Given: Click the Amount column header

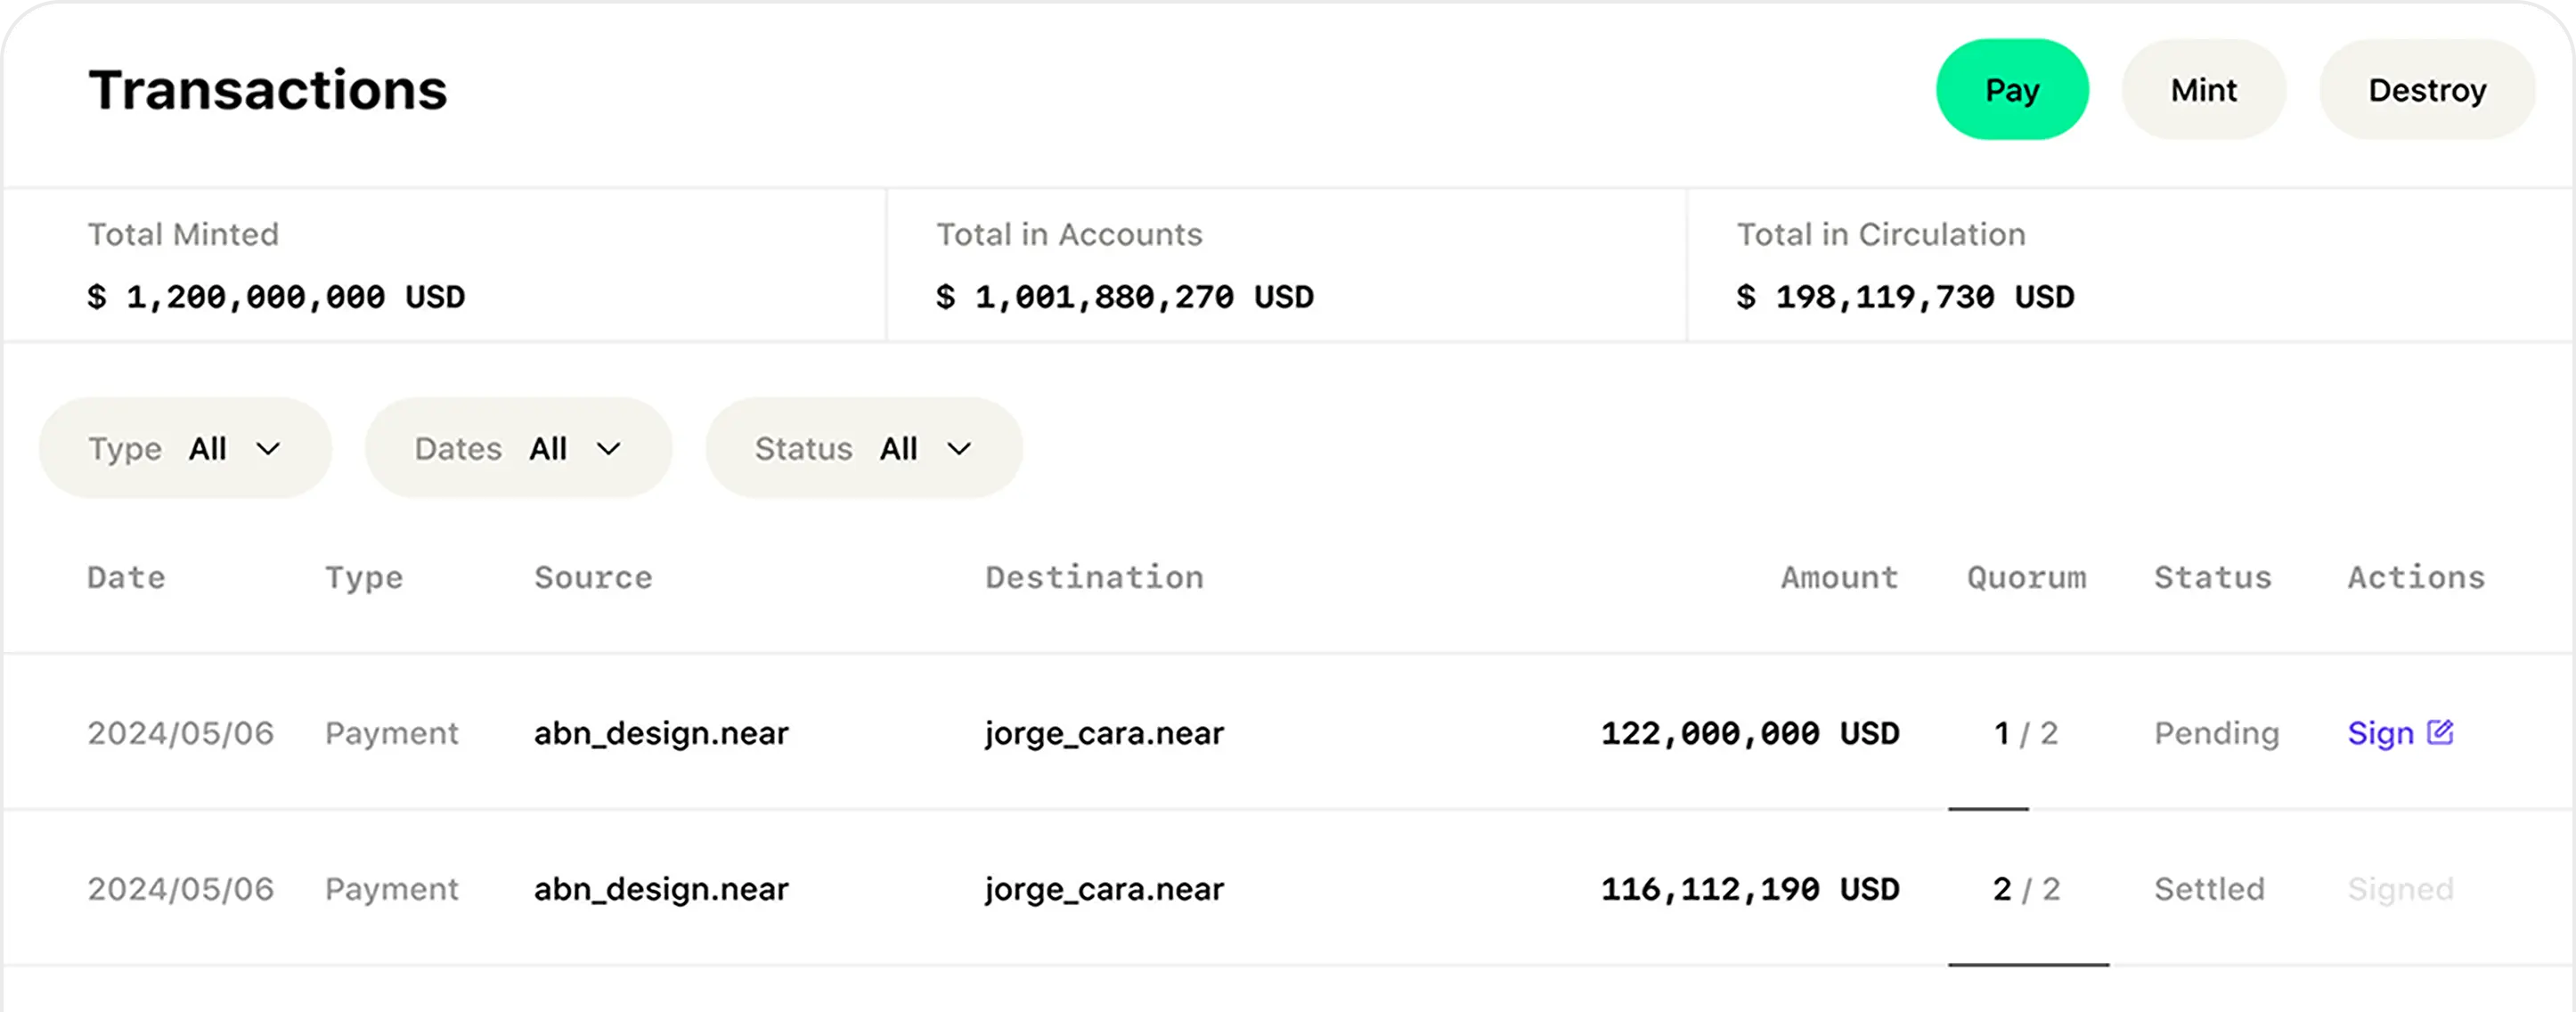Looking at the screenshot, I should [1840, 577].
